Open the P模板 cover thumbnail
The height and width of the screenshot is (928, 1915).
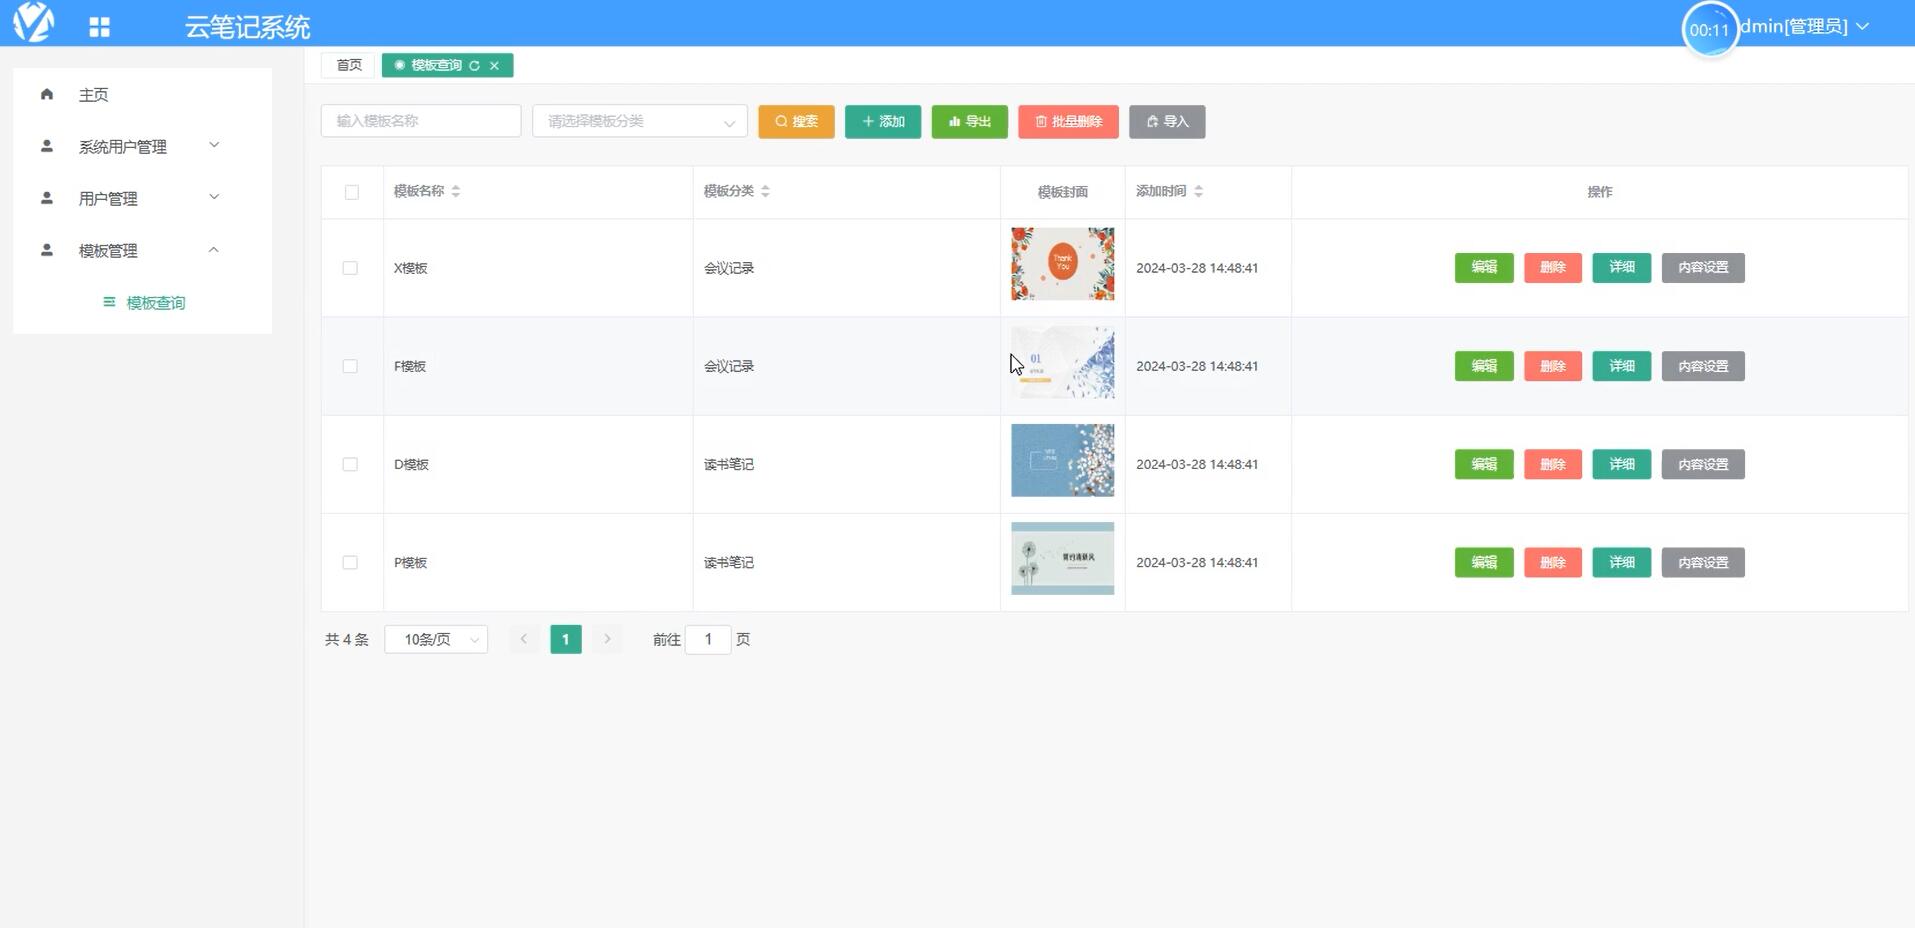click(x=1062, y=558)
